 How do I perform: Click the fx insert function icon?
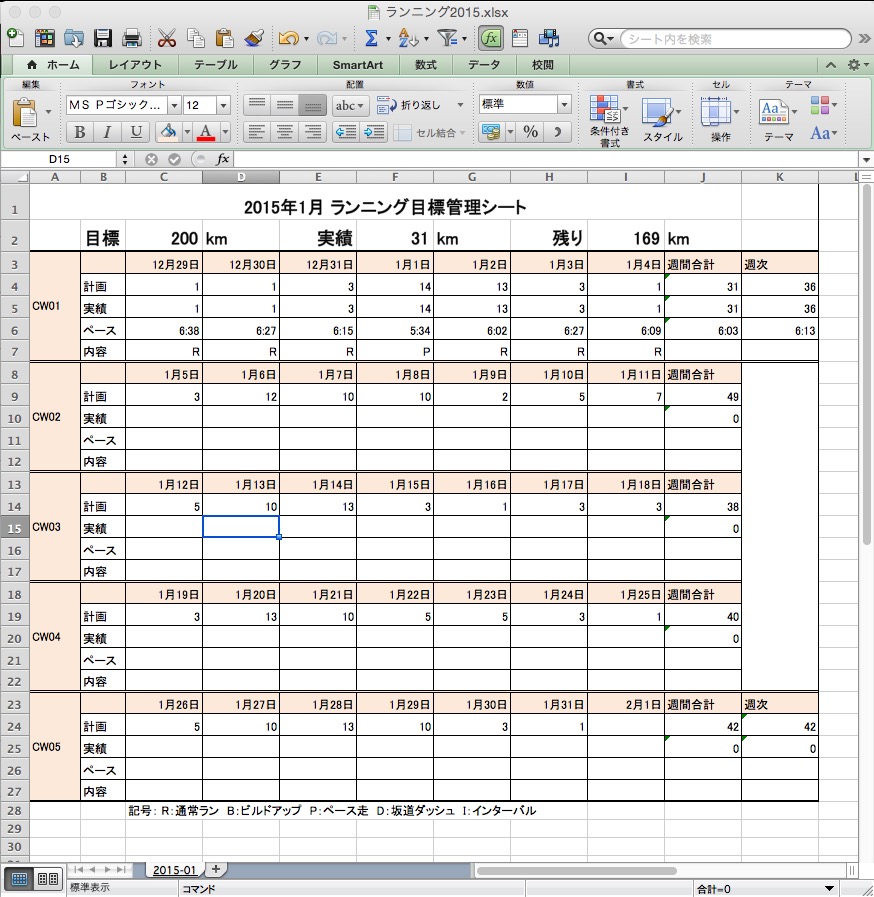[x=223, y=159]
